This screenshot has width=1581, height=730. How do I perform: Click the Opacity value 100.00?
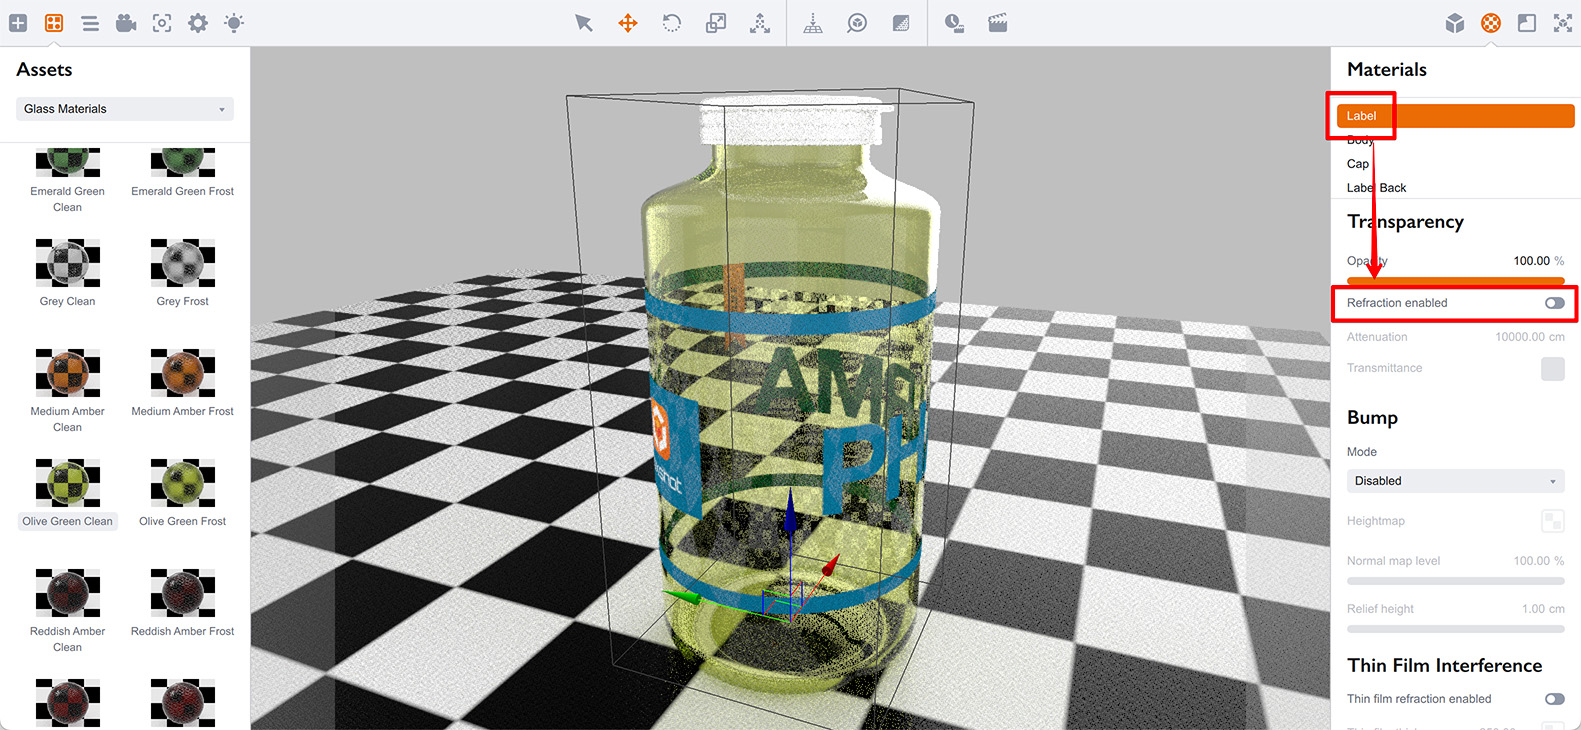(1531, 261)
